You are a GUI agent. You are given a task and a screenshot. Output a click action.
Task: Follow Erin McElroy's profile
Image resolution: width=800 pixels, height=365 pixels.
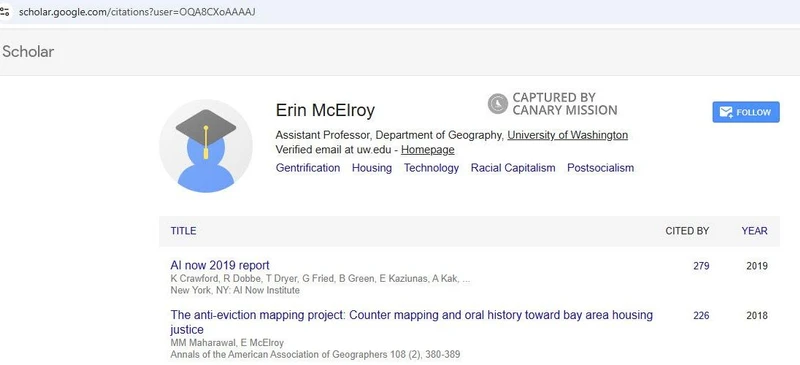(x=746, y=112)
